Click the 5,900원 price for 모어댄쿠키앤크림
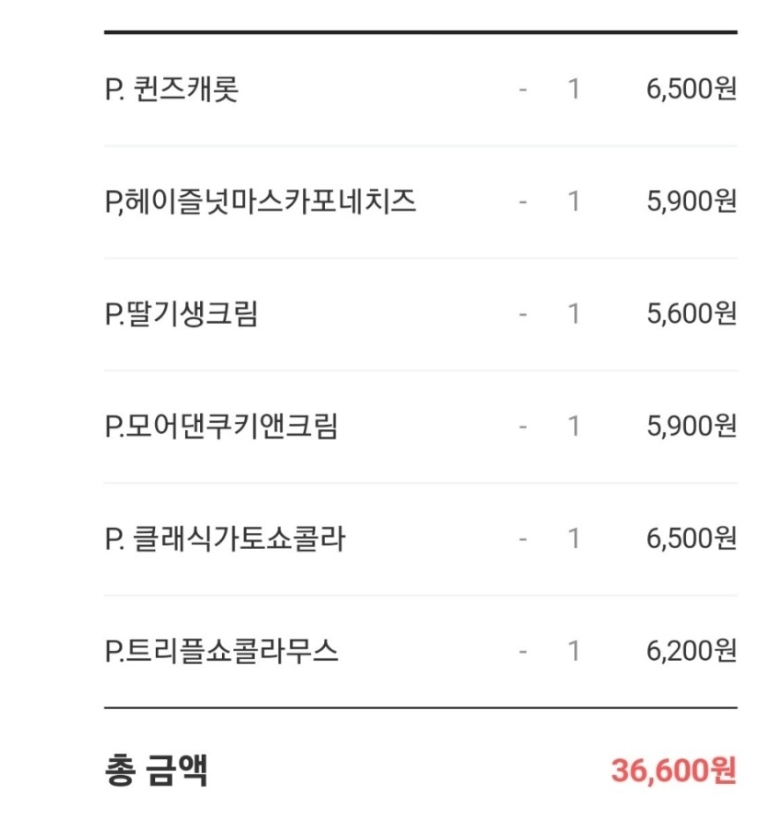Image resolution: width=771 pixels, height=819 pixels. pos(691,427)
